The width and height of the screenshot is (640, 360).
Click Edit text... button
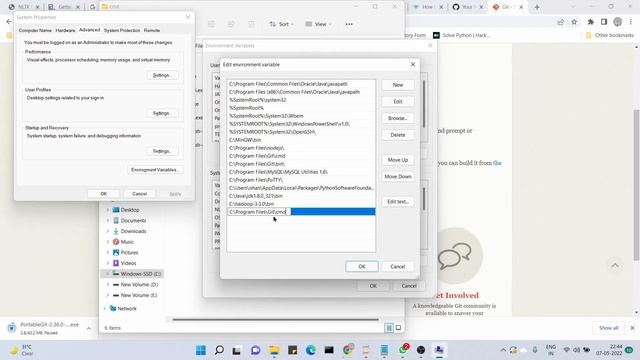click(398, 202)
